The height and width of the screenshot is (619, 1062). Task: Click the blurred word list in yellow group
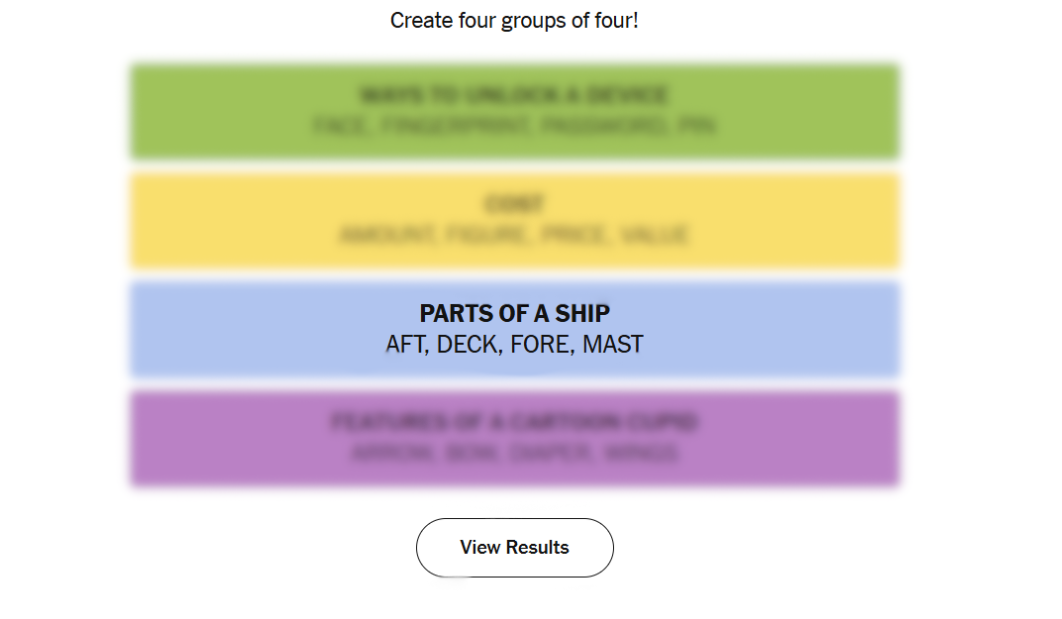[x=514, y=236]
